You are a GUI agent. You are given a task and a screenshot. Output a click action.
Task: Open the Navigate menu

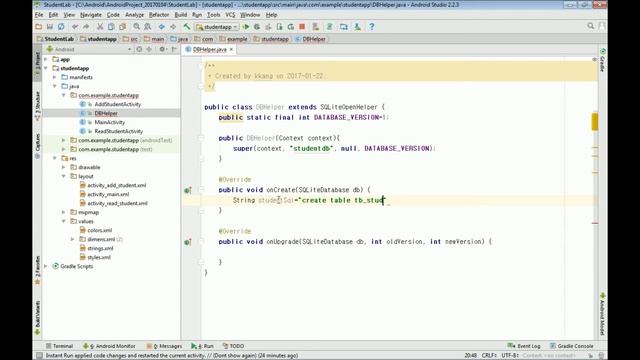pos(91,15)
